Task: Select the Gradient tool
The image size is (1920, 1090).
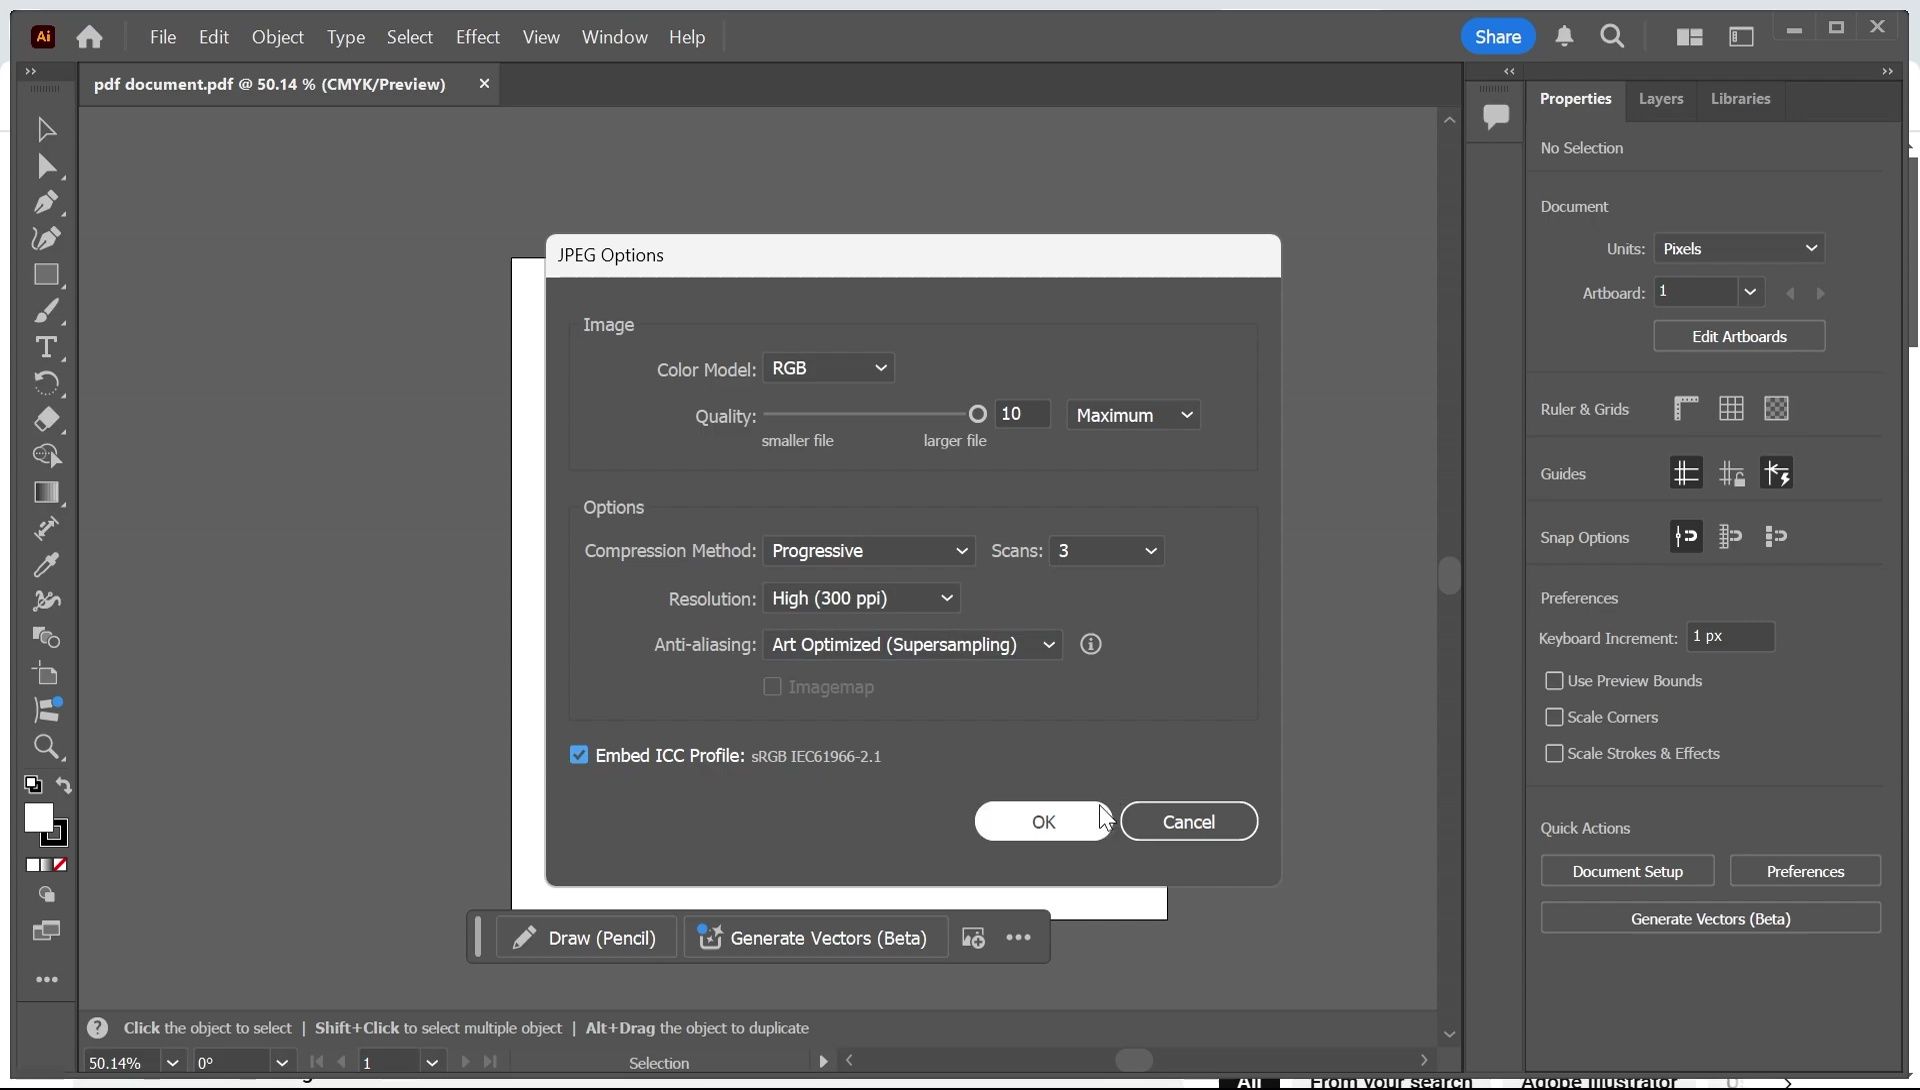Action: (46, 492)
